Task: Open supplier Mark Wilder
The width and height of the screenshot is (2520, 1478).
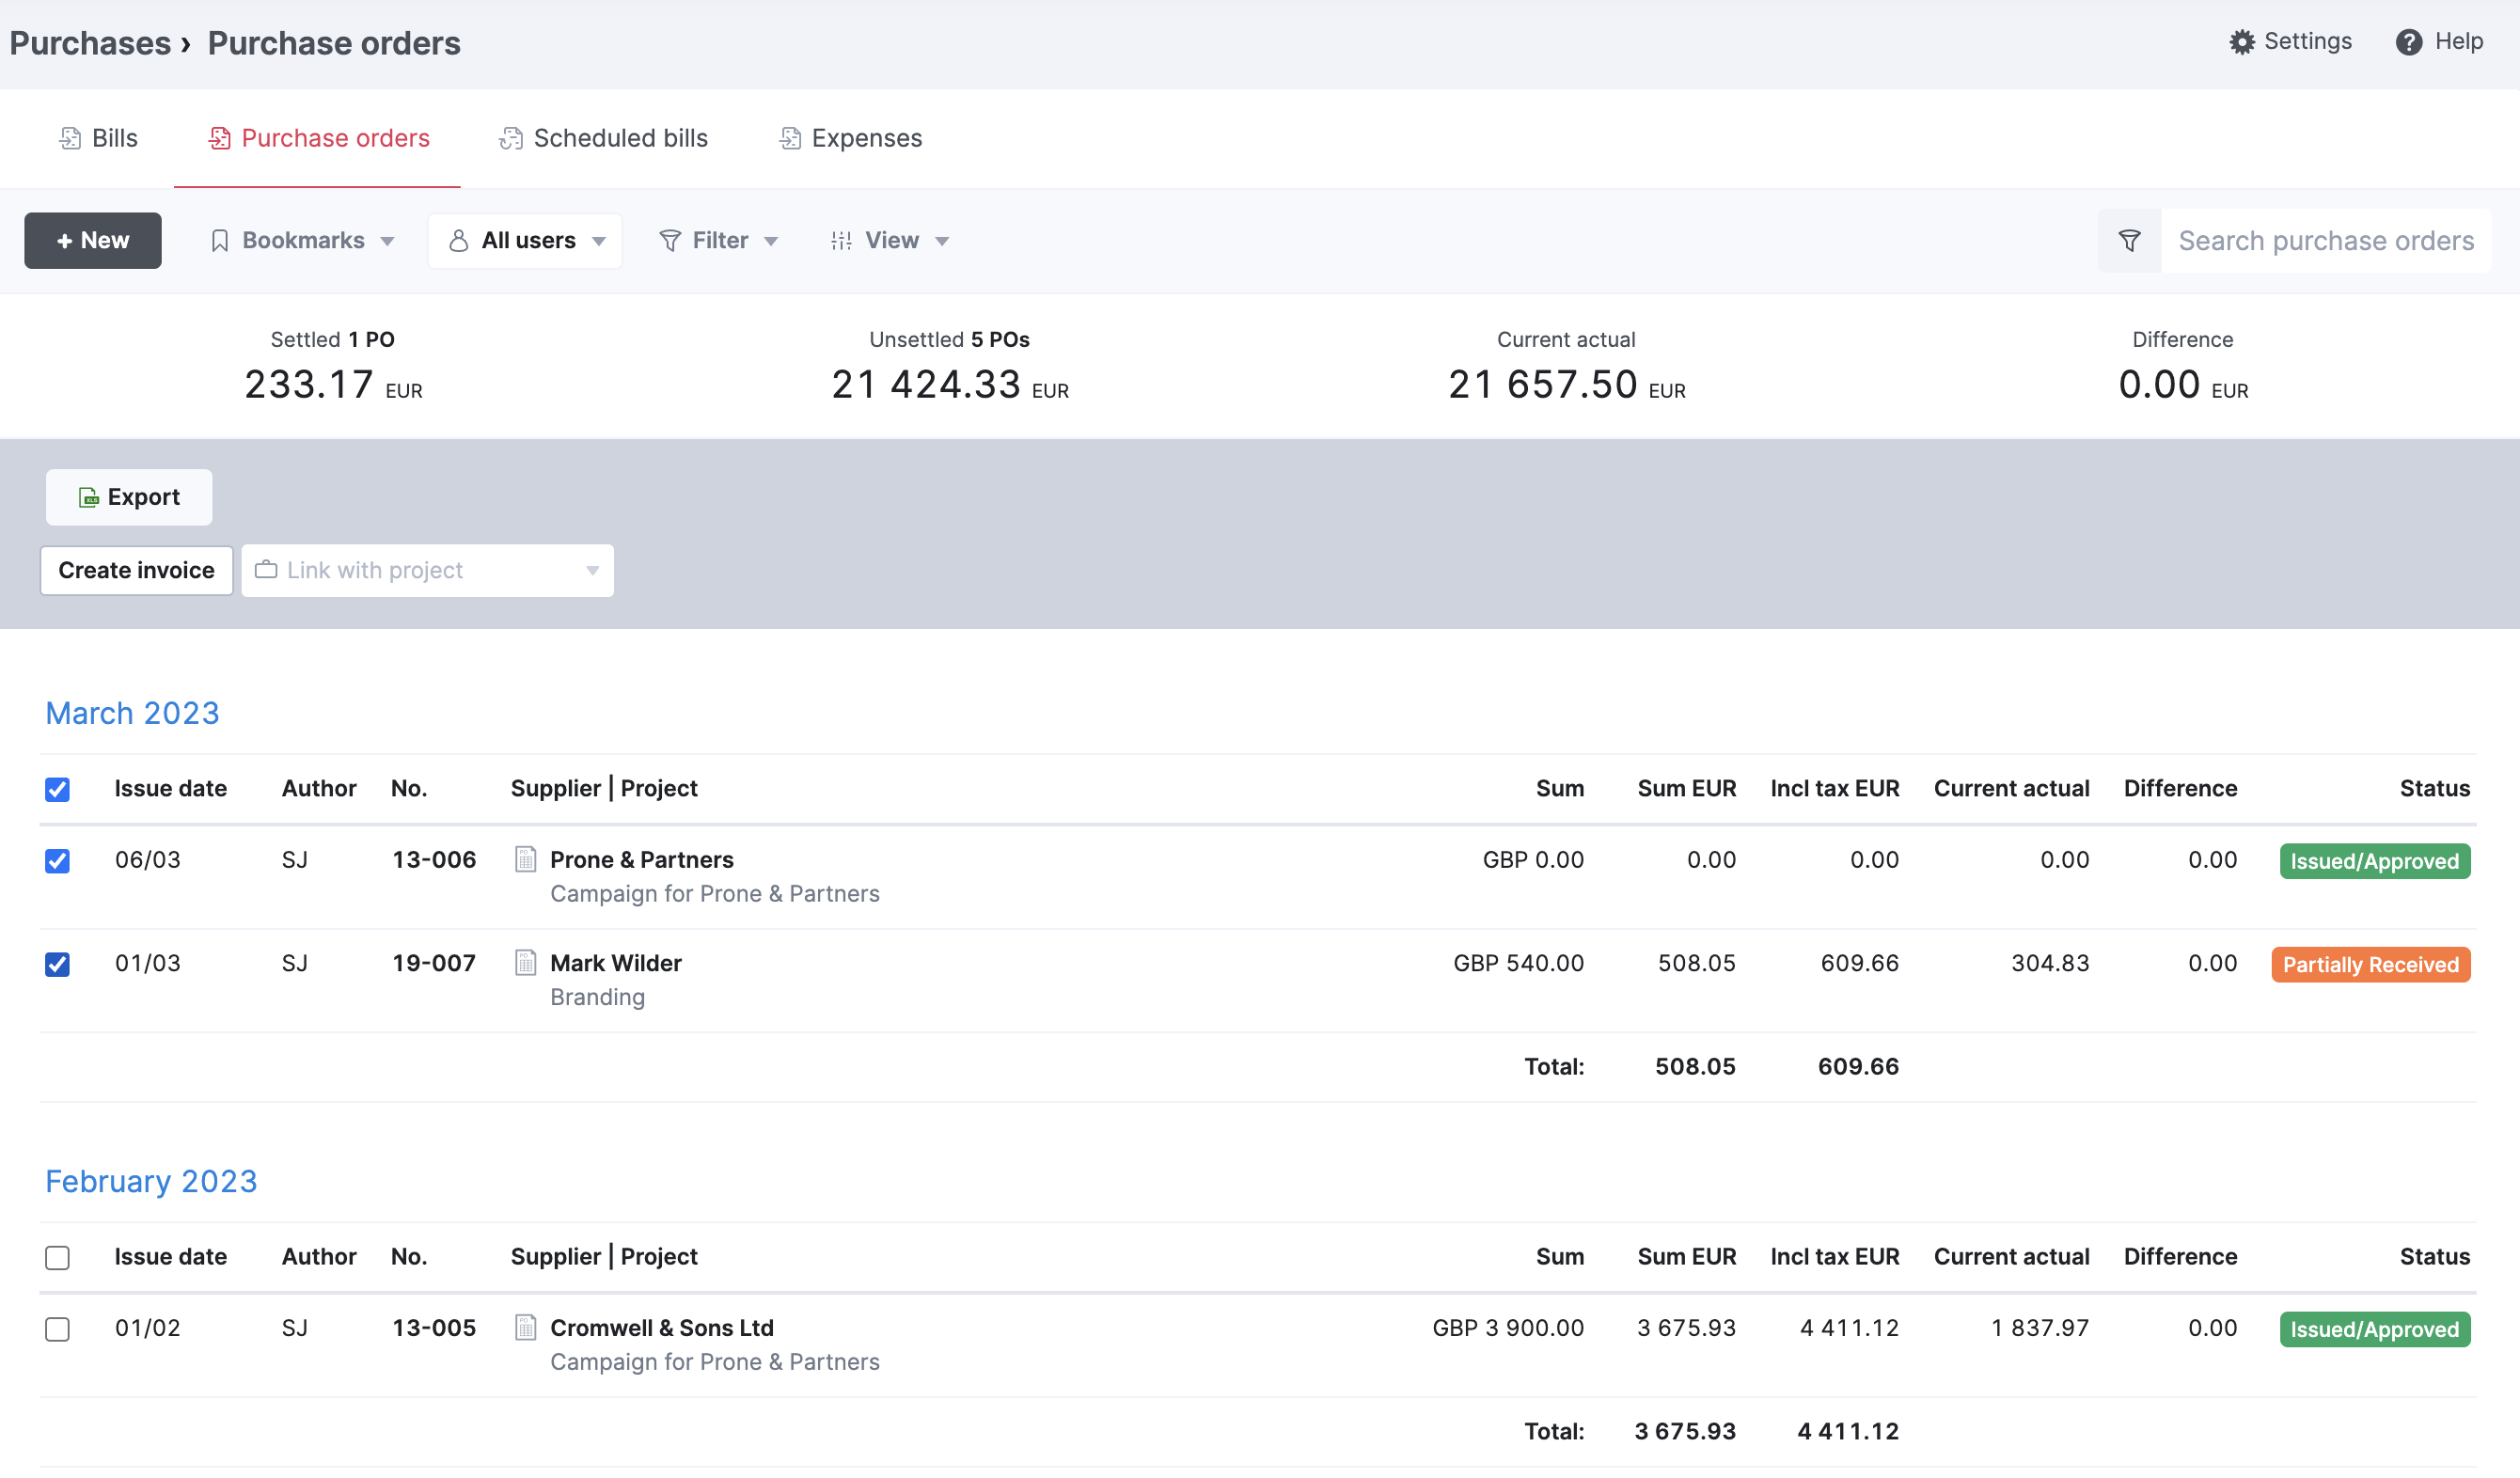Action: coord(615,962)
